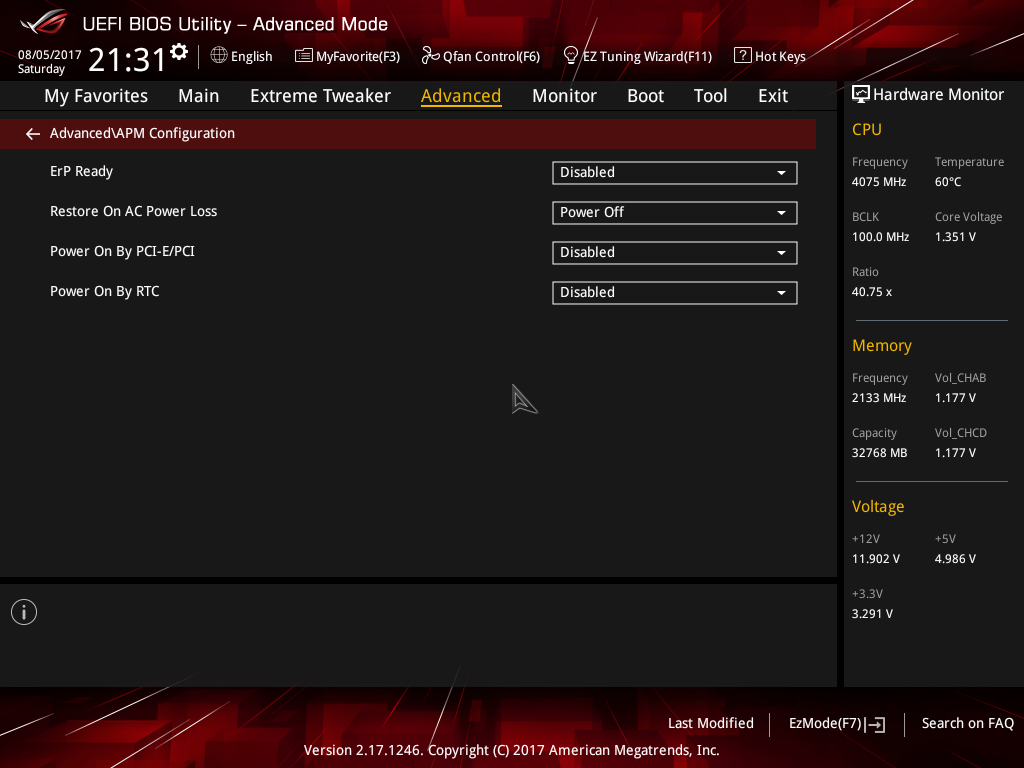Open Restore On AC Power Loss dropdown
The width and height of the screenshot is (1024, 768).
coord(674,213)
